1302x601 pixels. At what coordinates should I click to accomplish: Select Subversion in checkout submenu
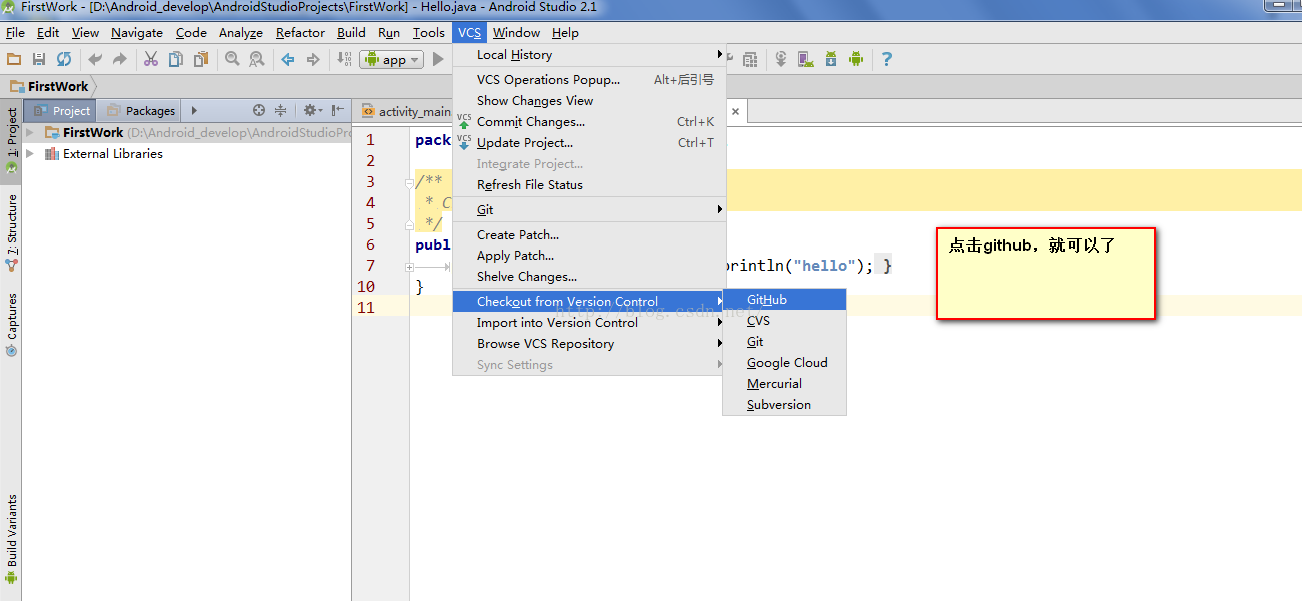pyautogui.click(x=778, y=405)
